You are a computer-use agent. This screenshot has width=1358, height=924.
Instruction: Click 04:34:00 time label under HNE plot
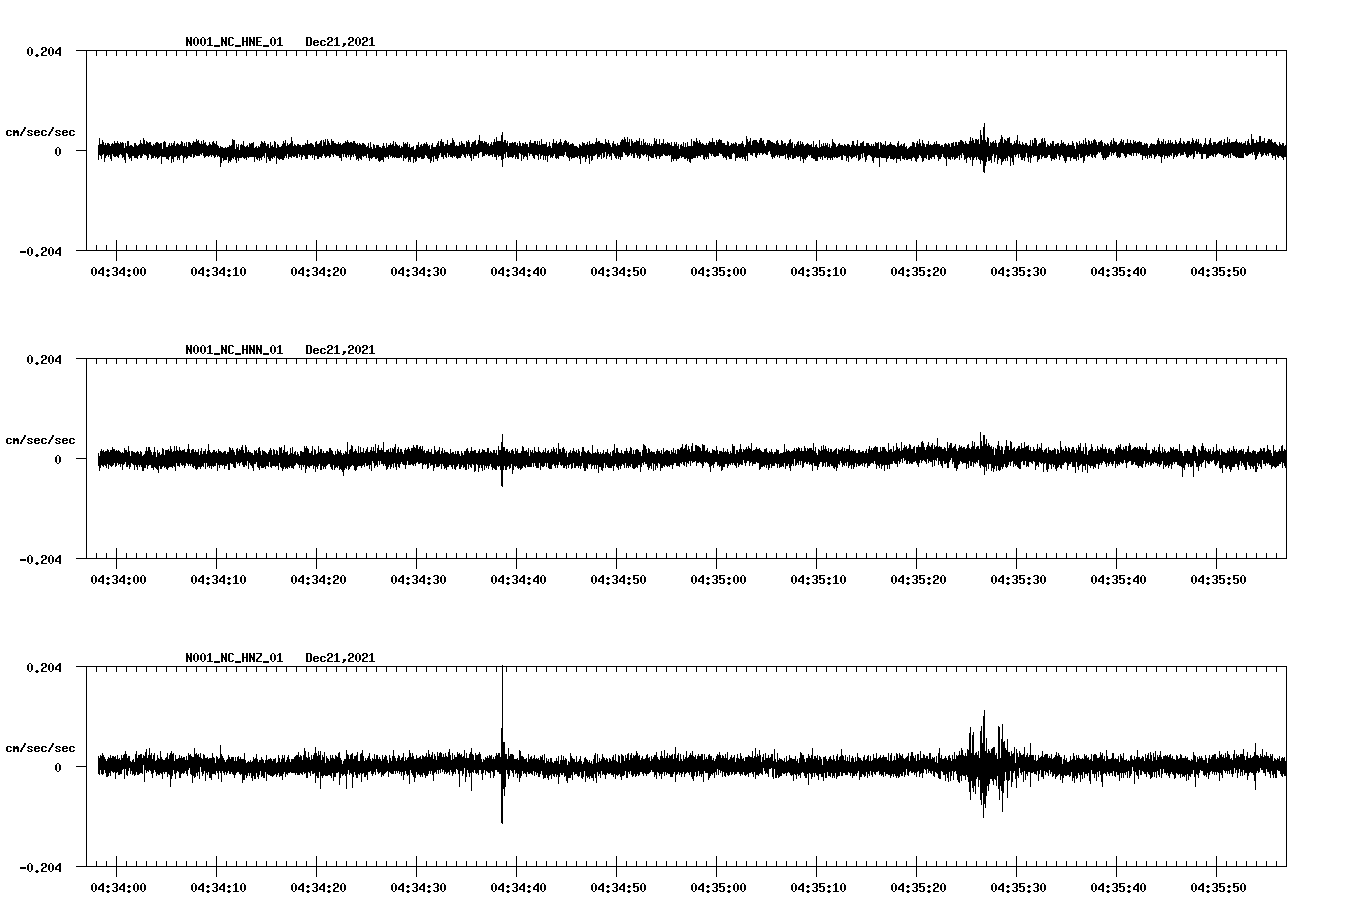pos(118,271)
